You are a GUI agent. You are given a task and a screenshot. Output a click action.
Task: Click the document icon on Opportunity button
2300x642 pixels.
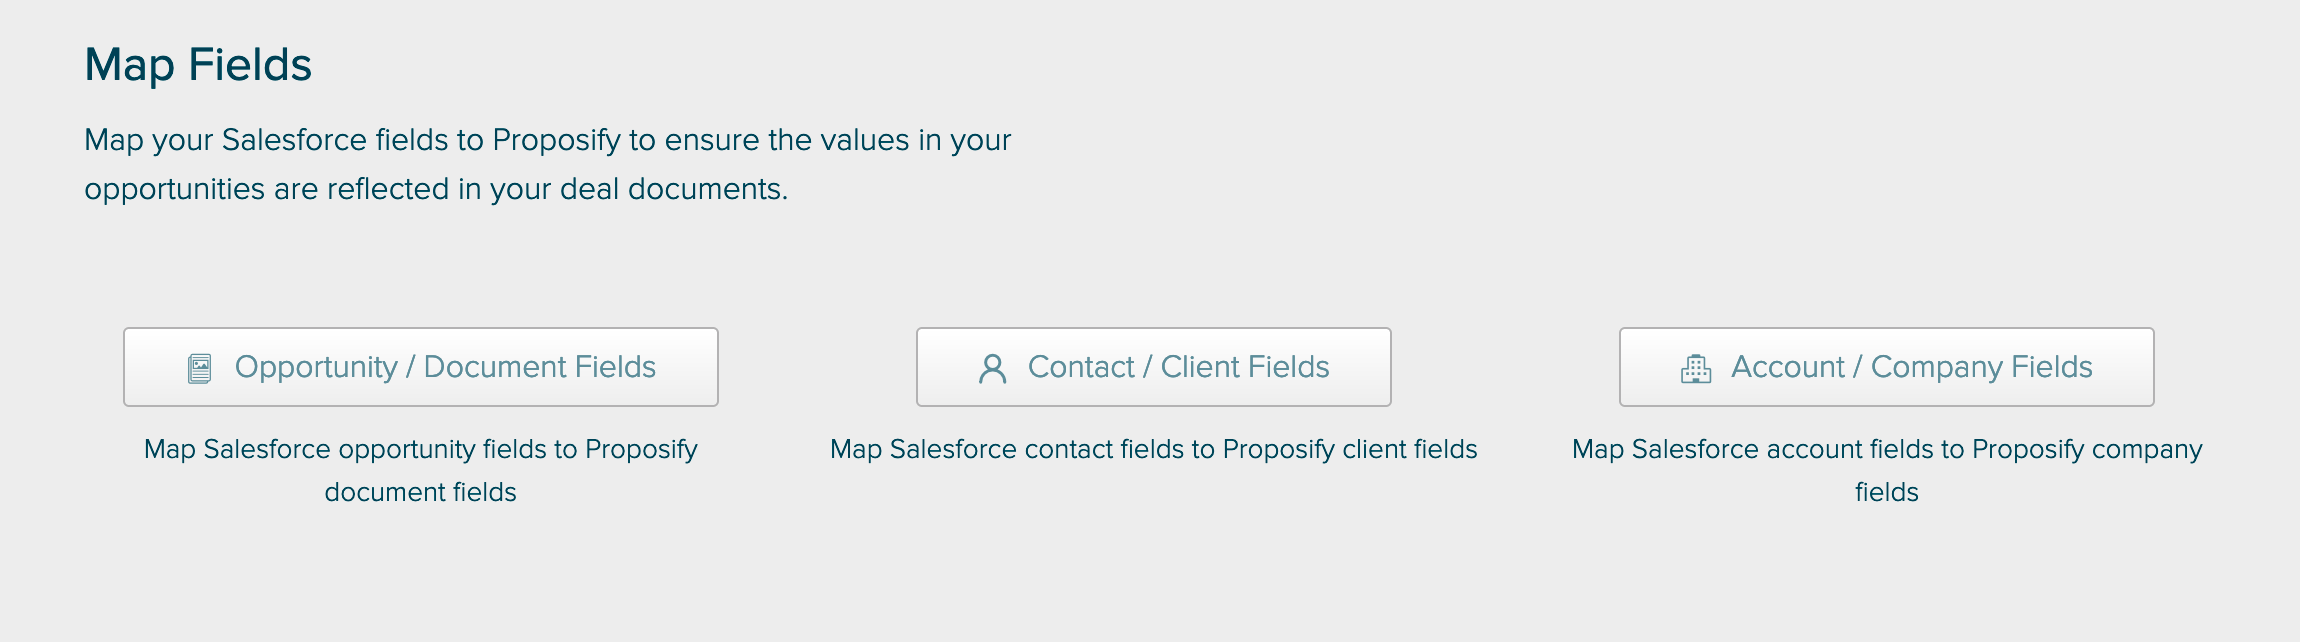click(x=200, y=368)
